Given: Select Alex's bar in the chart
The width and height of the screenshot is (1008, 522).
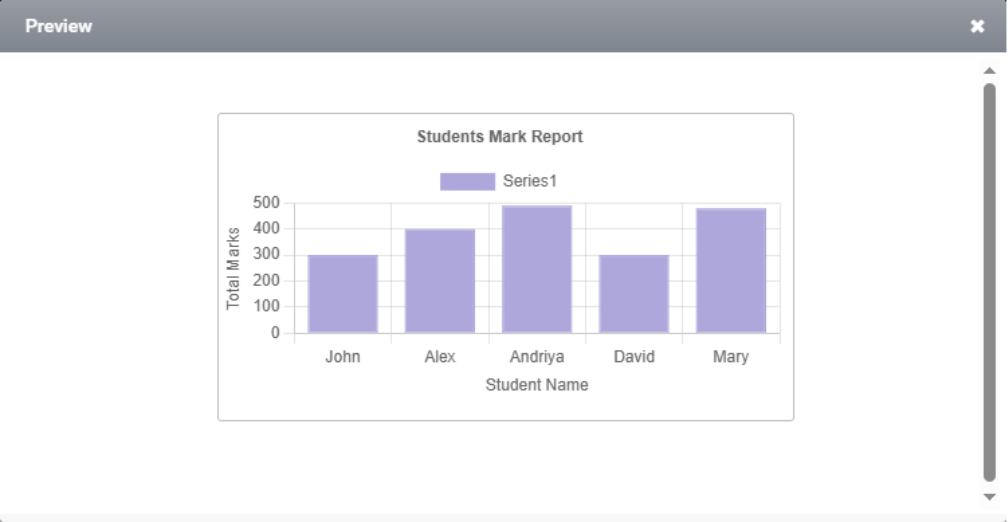Looking at the screenshot, I should click(x=440, y=280).
